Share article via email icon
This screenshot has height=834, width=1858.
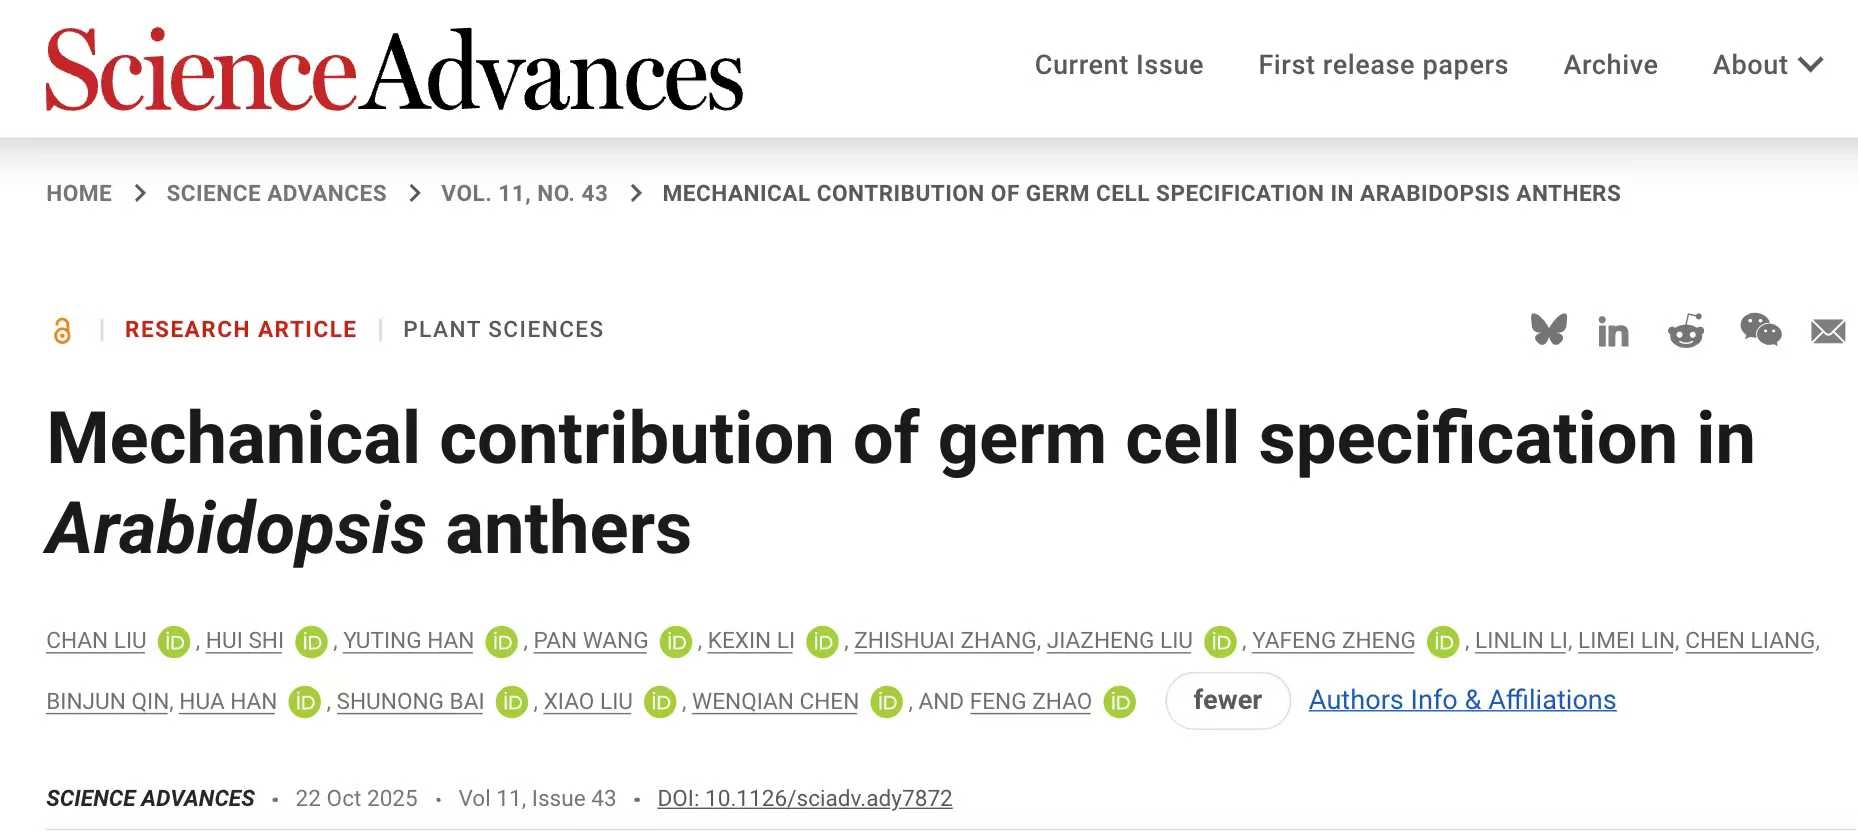click(1828, 331)
